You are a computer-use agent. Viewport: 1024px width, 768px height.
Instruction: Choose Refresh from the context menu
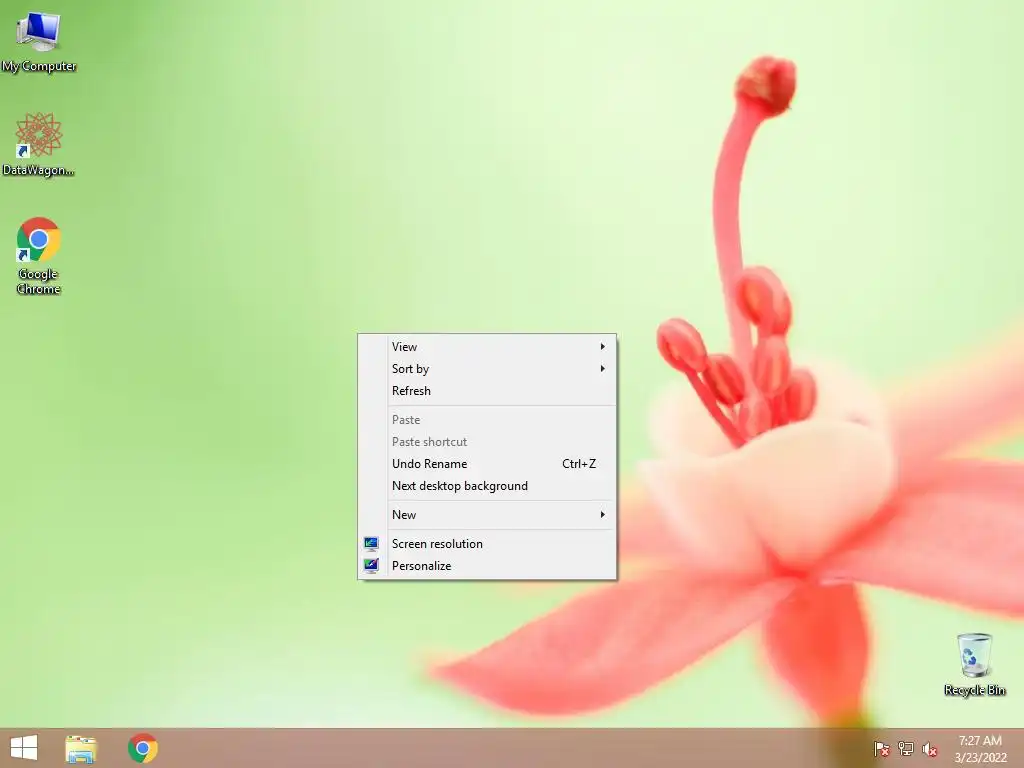[x=487, y=391]
